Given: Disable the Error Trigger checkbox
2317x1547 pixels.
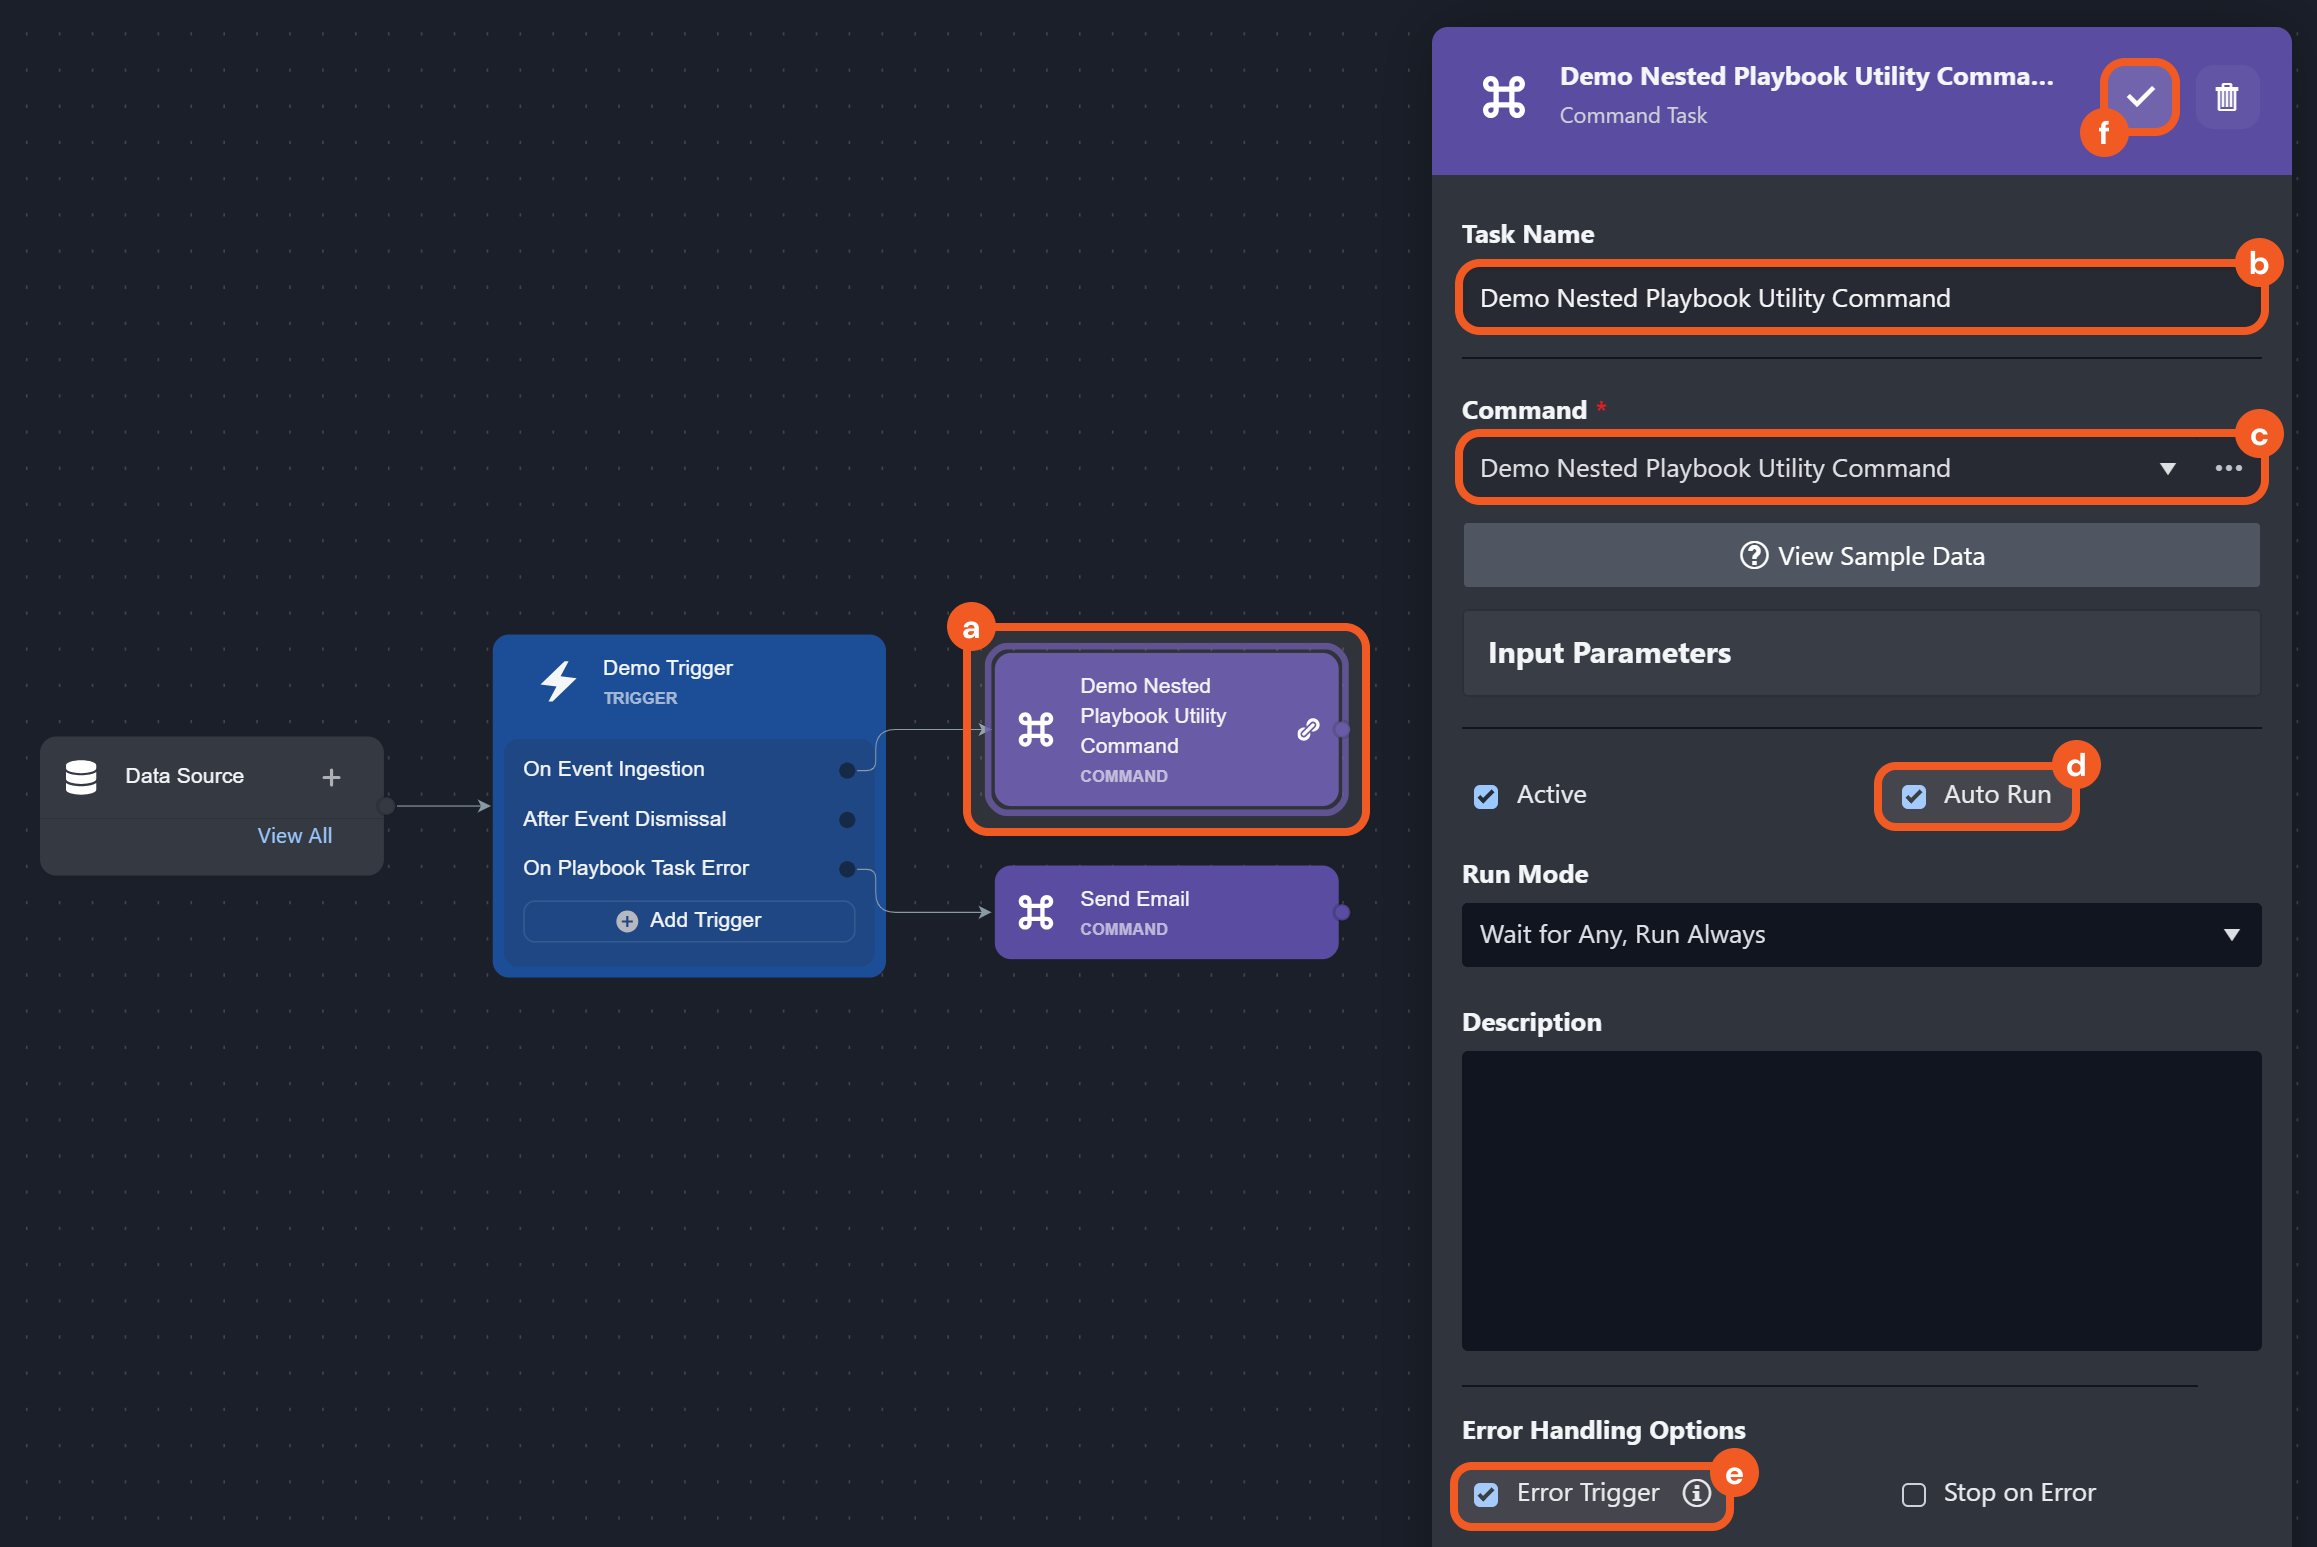Looking at the screenshot, I should 1486,1494.
